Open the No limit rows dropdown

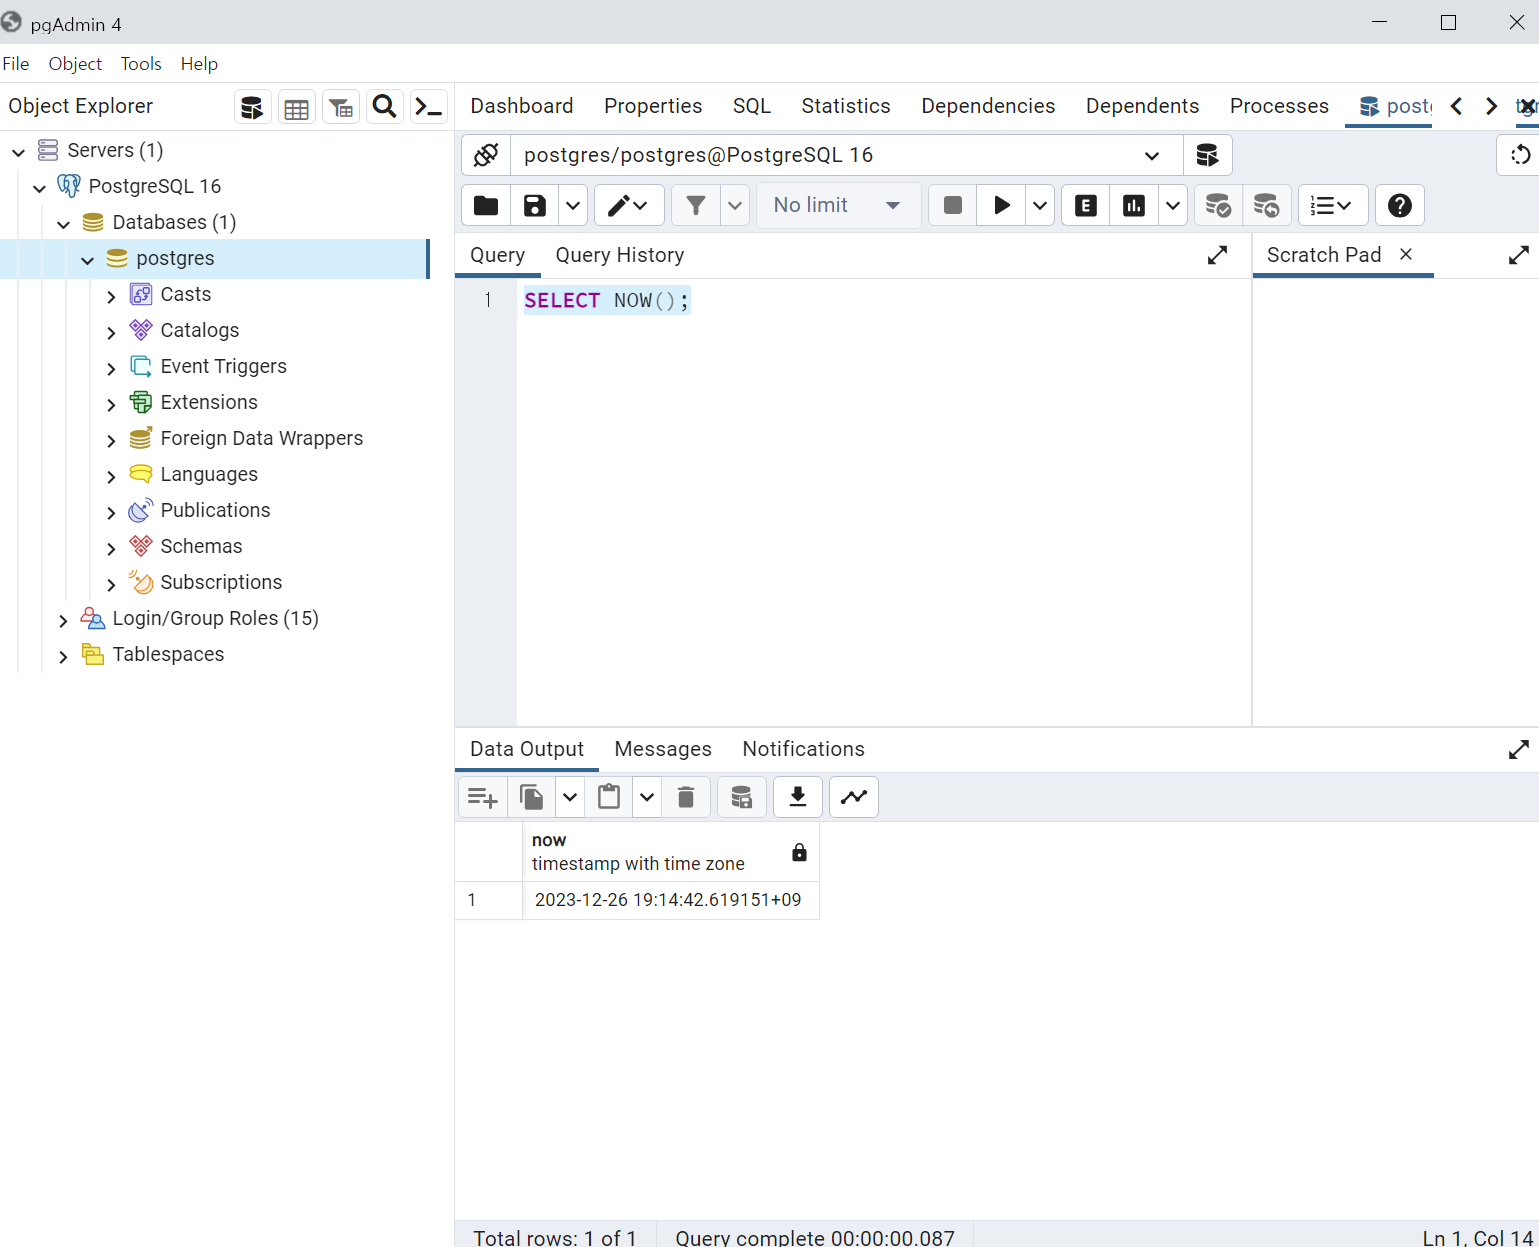click(838, 205)
